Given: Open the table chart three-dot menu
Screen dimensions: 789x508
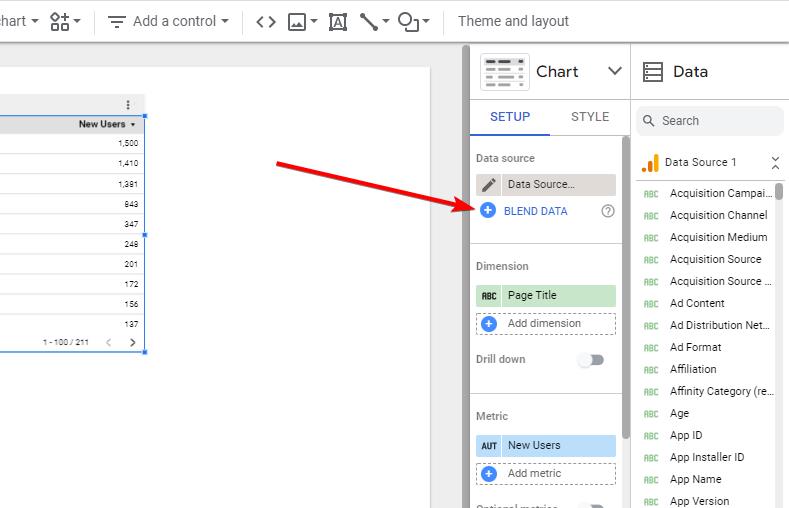Looking at the screenshot, I should tap(128, 105).
